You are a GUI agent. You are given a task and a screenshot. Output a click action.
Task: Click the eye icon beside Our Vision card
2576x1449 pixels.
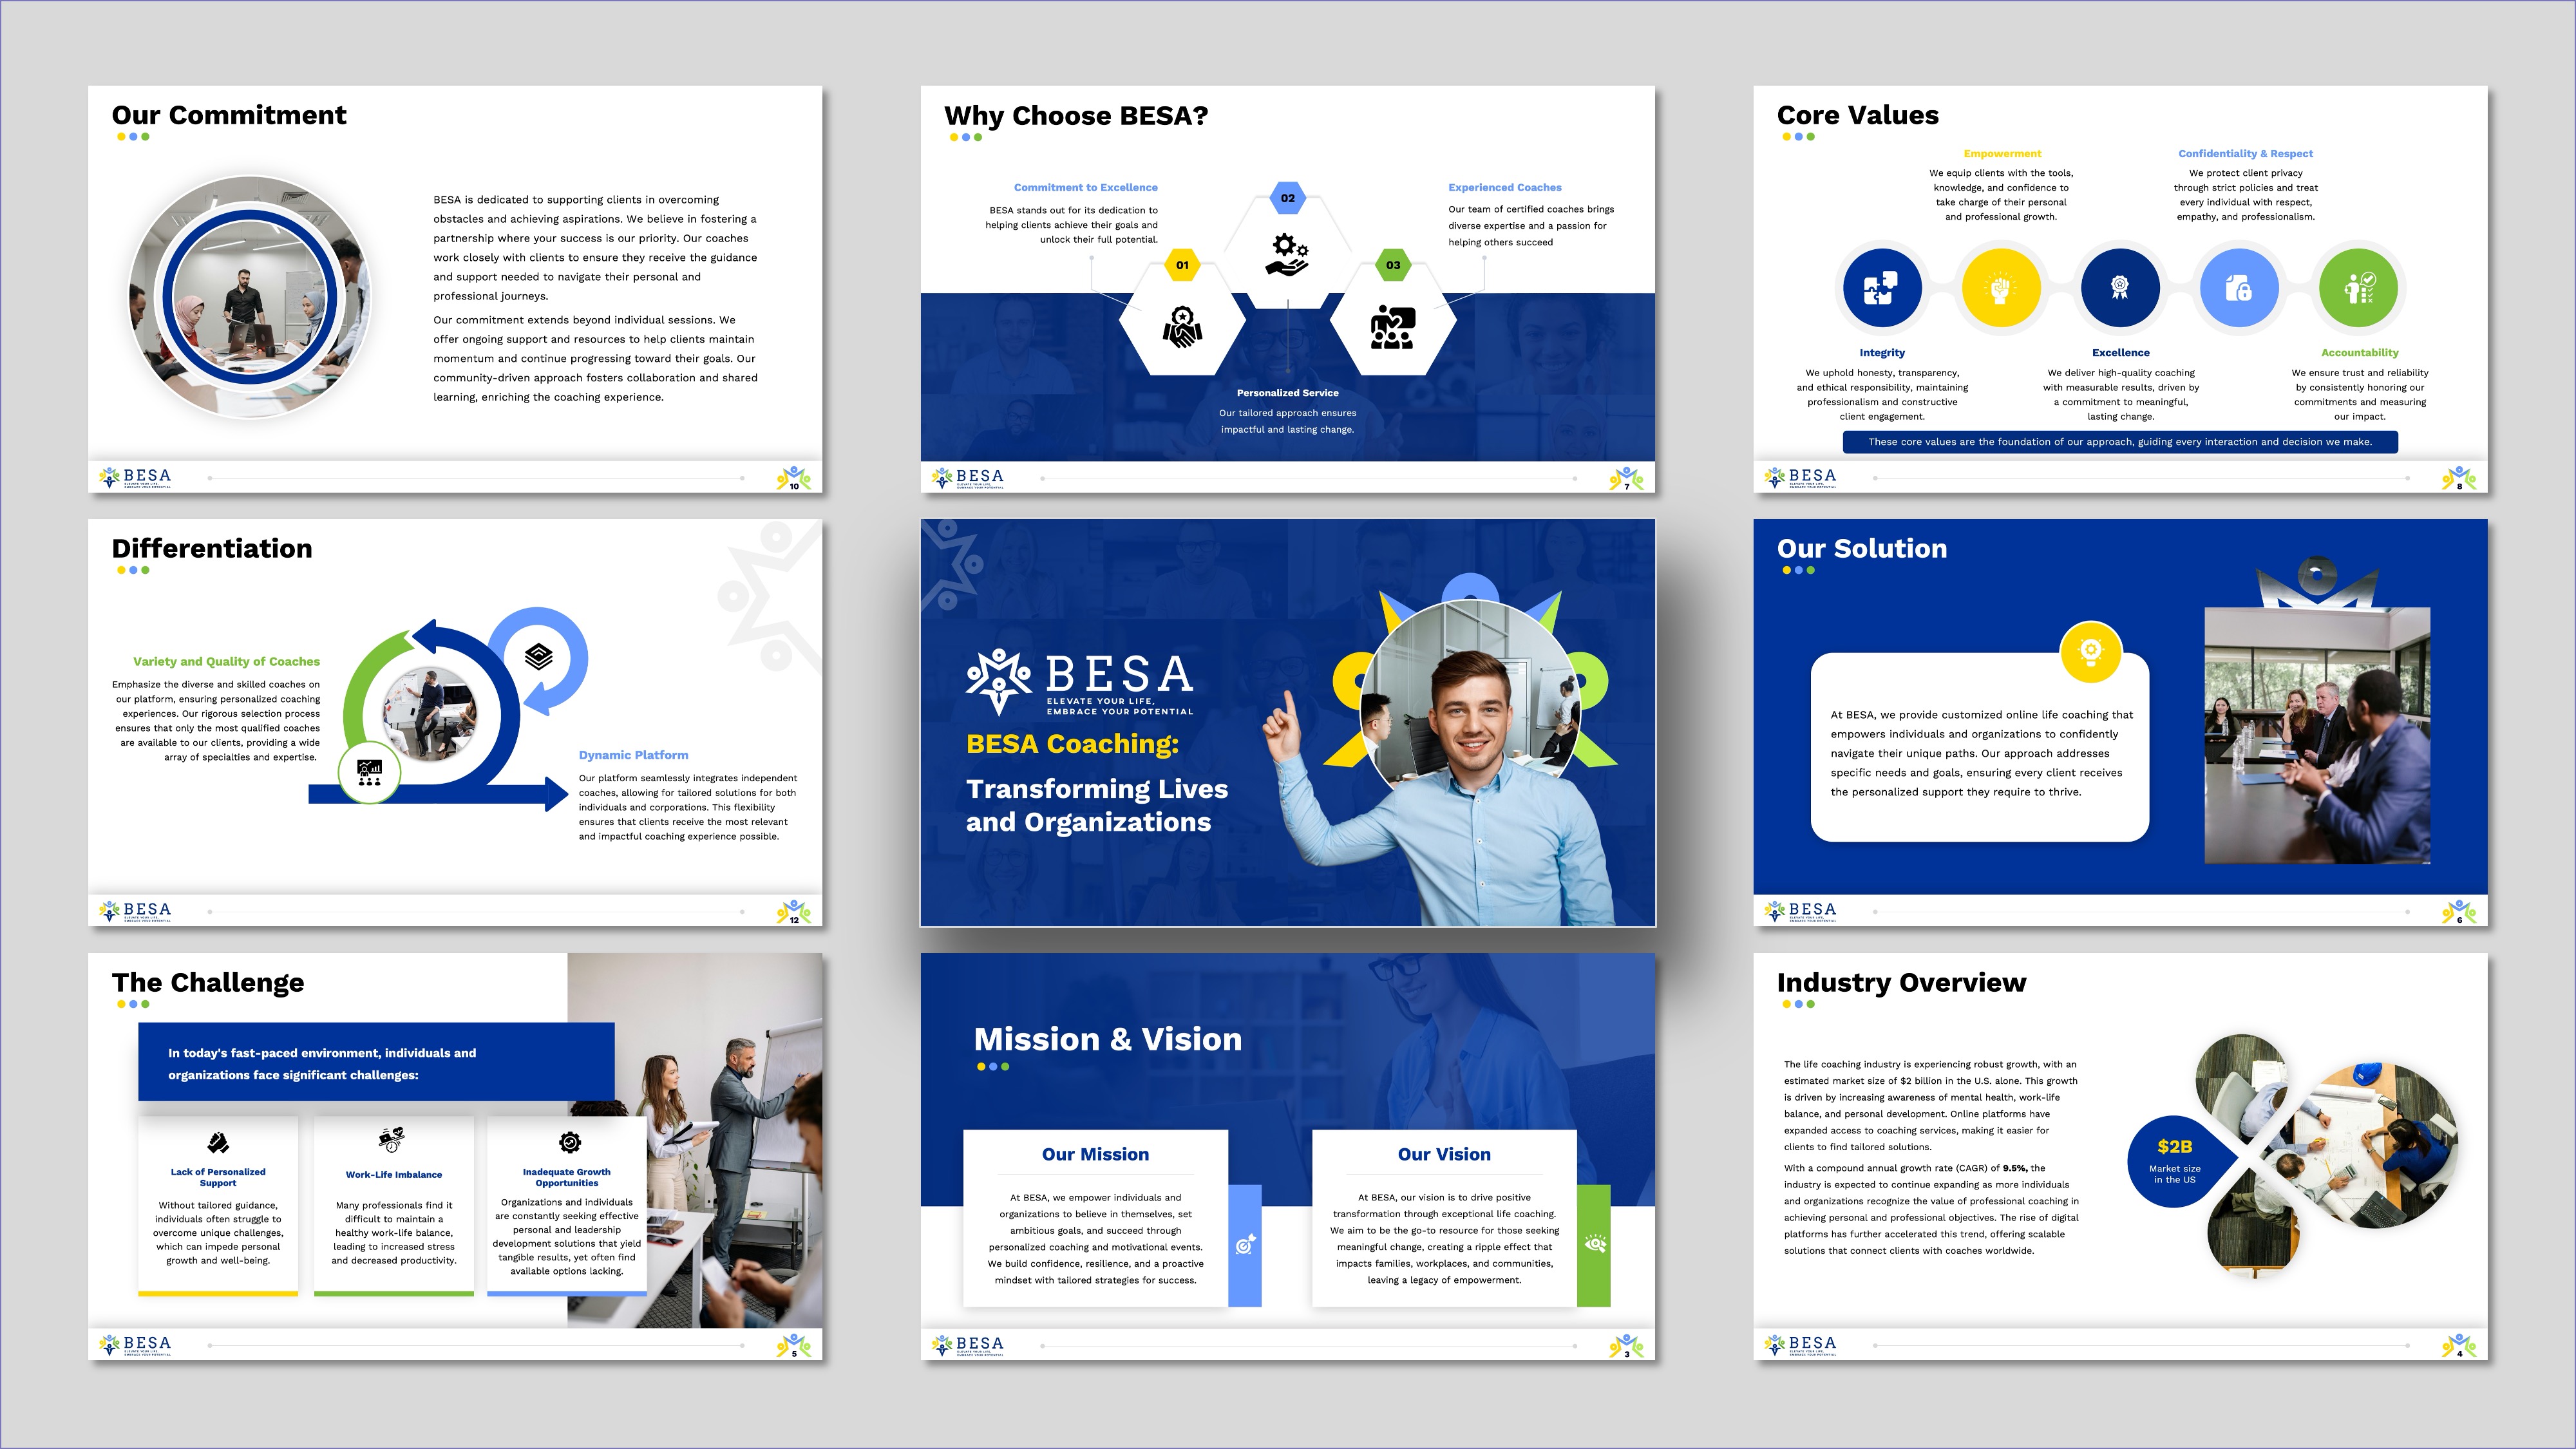pos(1595,1244)
